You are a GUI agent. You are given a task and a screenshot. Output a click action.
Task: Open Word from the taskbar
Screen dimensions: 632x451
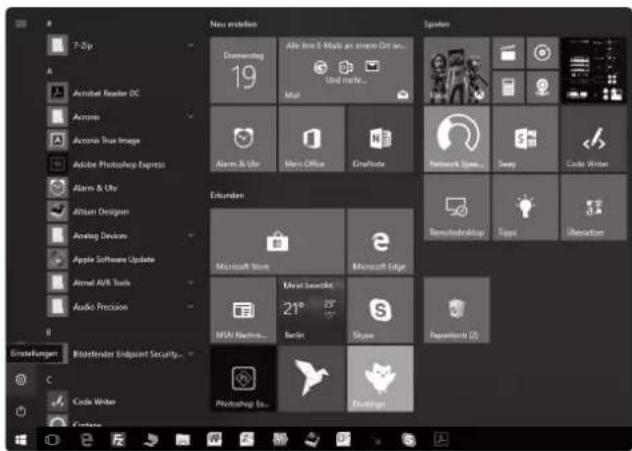214,439
